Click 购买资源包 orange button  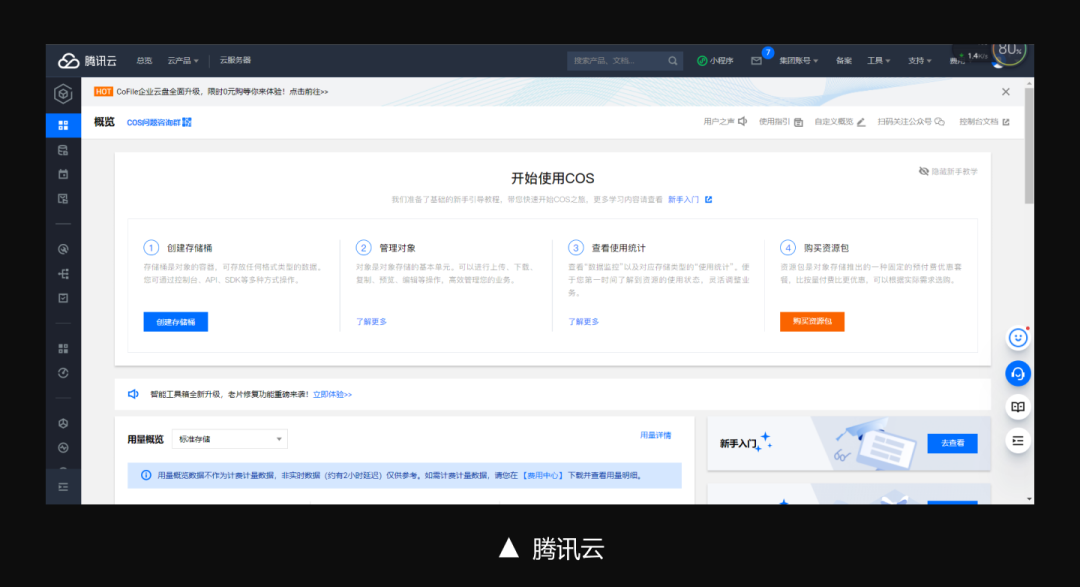click(x=812, y=322)
